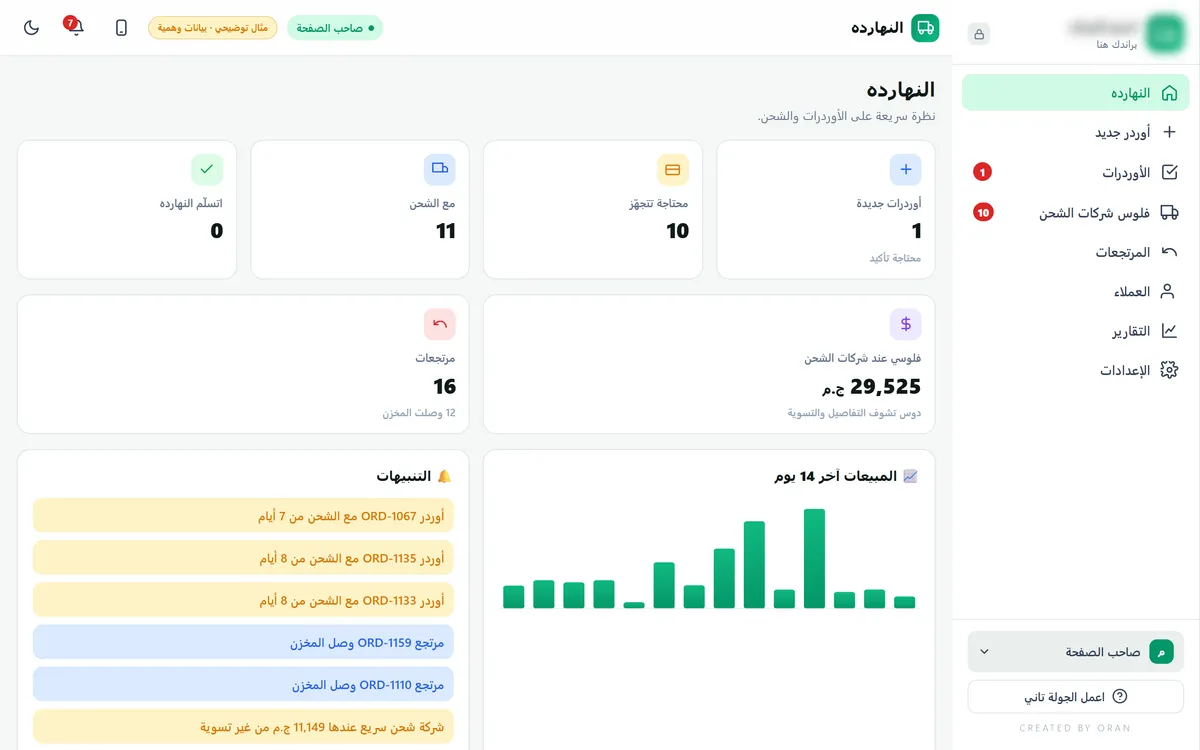Open the ORD-1133 shipping delay alert
The height and width of the screenshot is (750, 1200).
coord(243,600)
